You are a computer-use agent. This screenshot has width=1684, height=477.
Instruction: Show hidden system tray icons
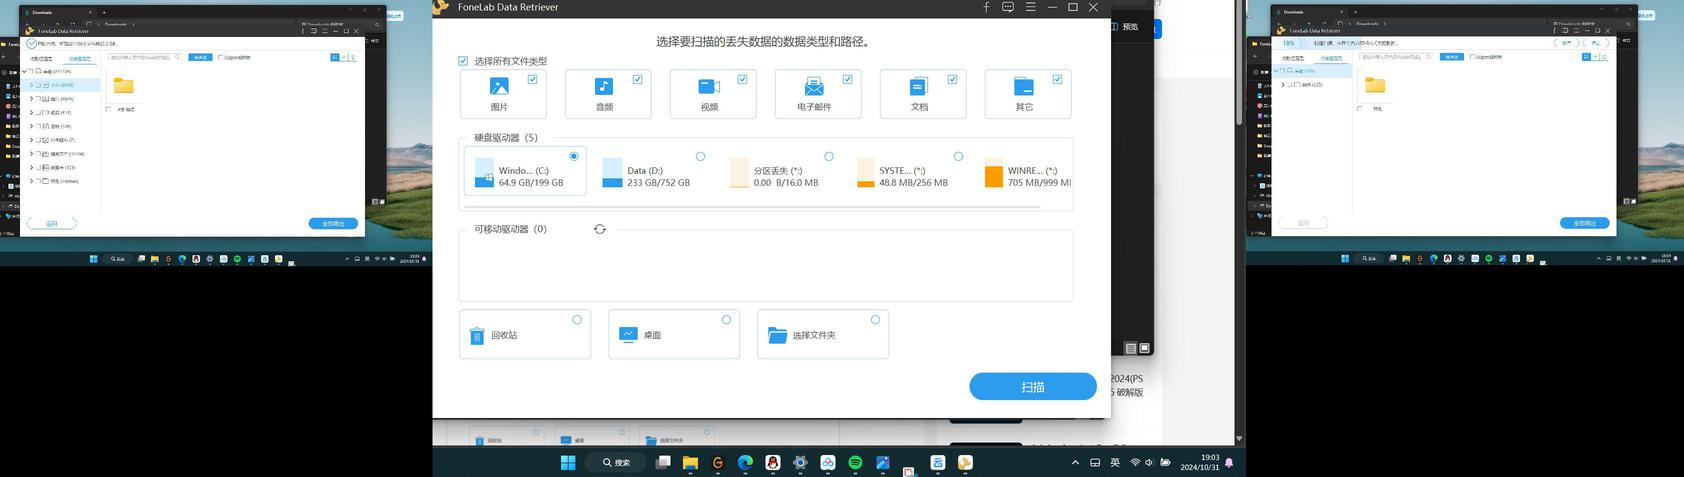1075,463
